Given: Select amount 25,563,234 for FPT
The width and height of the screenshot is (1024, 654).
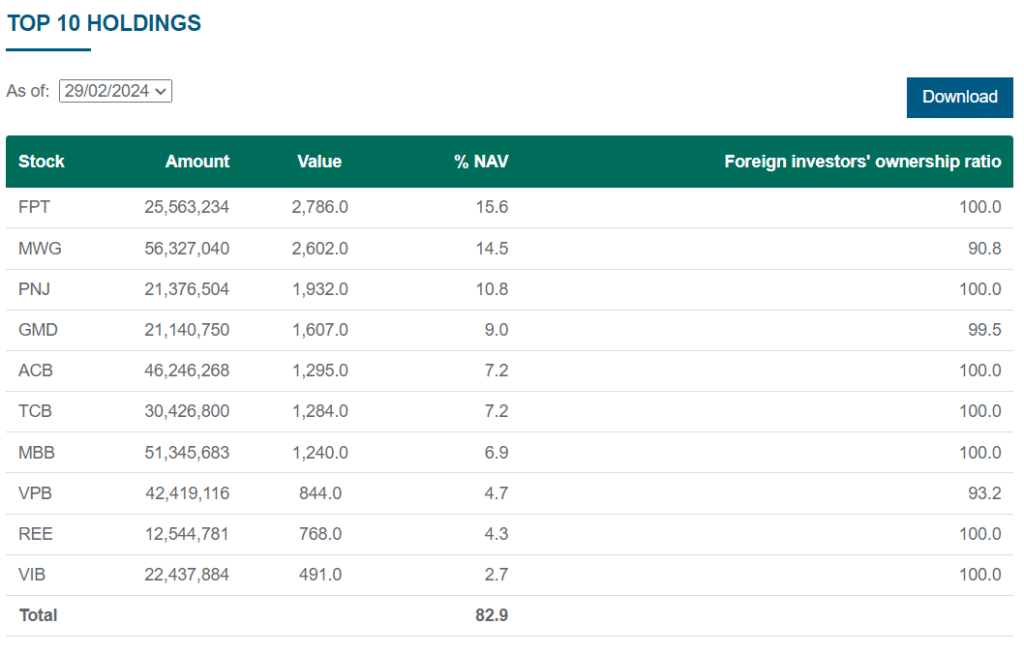Looking at the screenshot, I should click(187, 207).
